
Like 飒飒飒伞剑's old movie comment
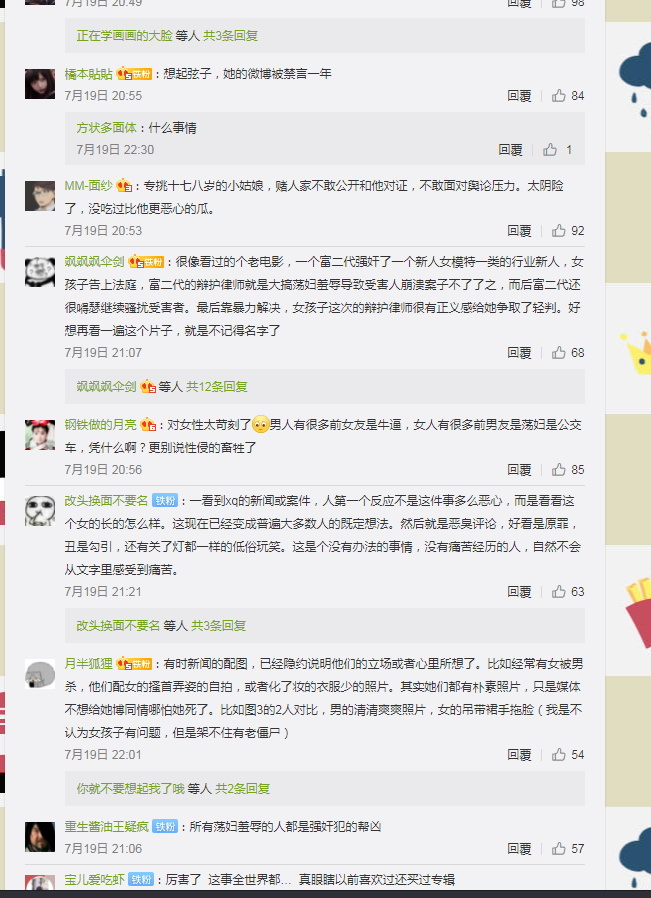pyautogui.click(x=559, y=353)
